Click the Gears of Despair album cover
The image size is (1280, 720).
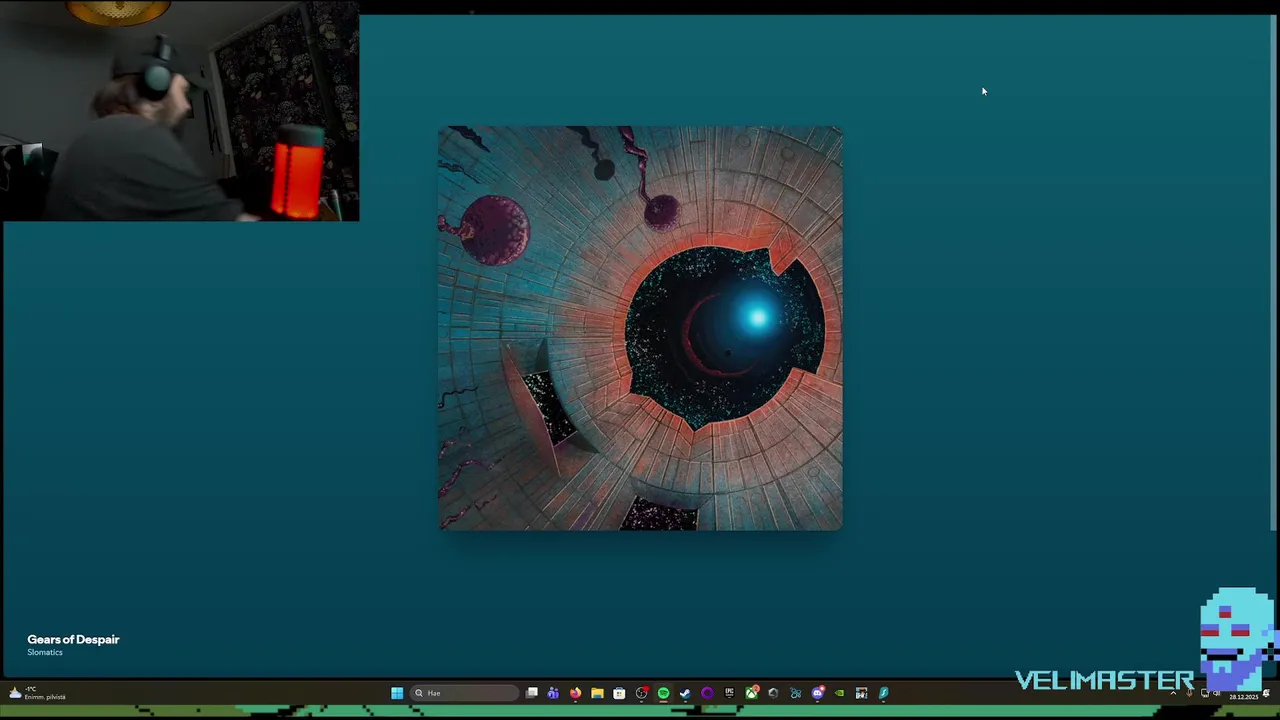pos(640,328)
